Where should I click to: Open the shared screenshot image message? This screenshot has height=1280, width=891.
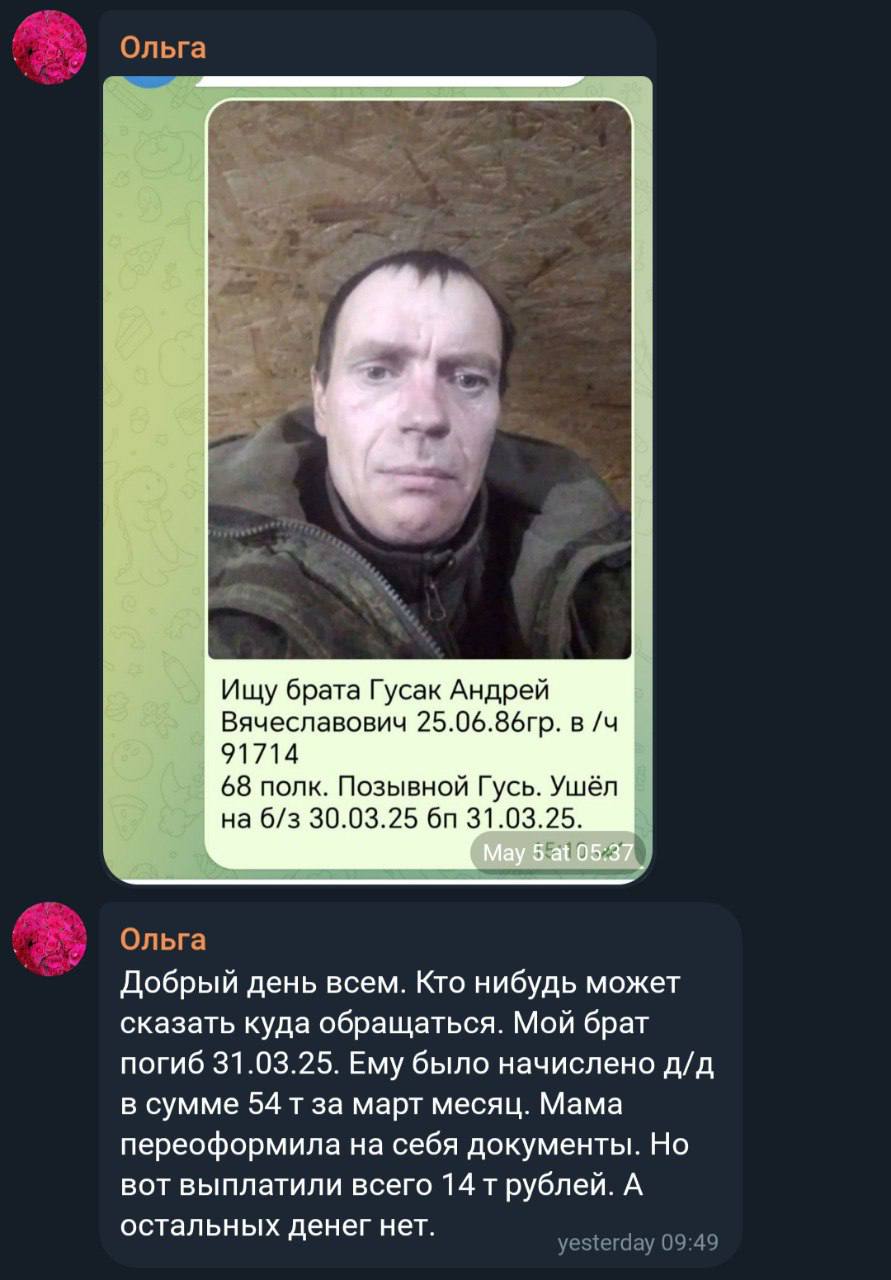tap(378, 480)
